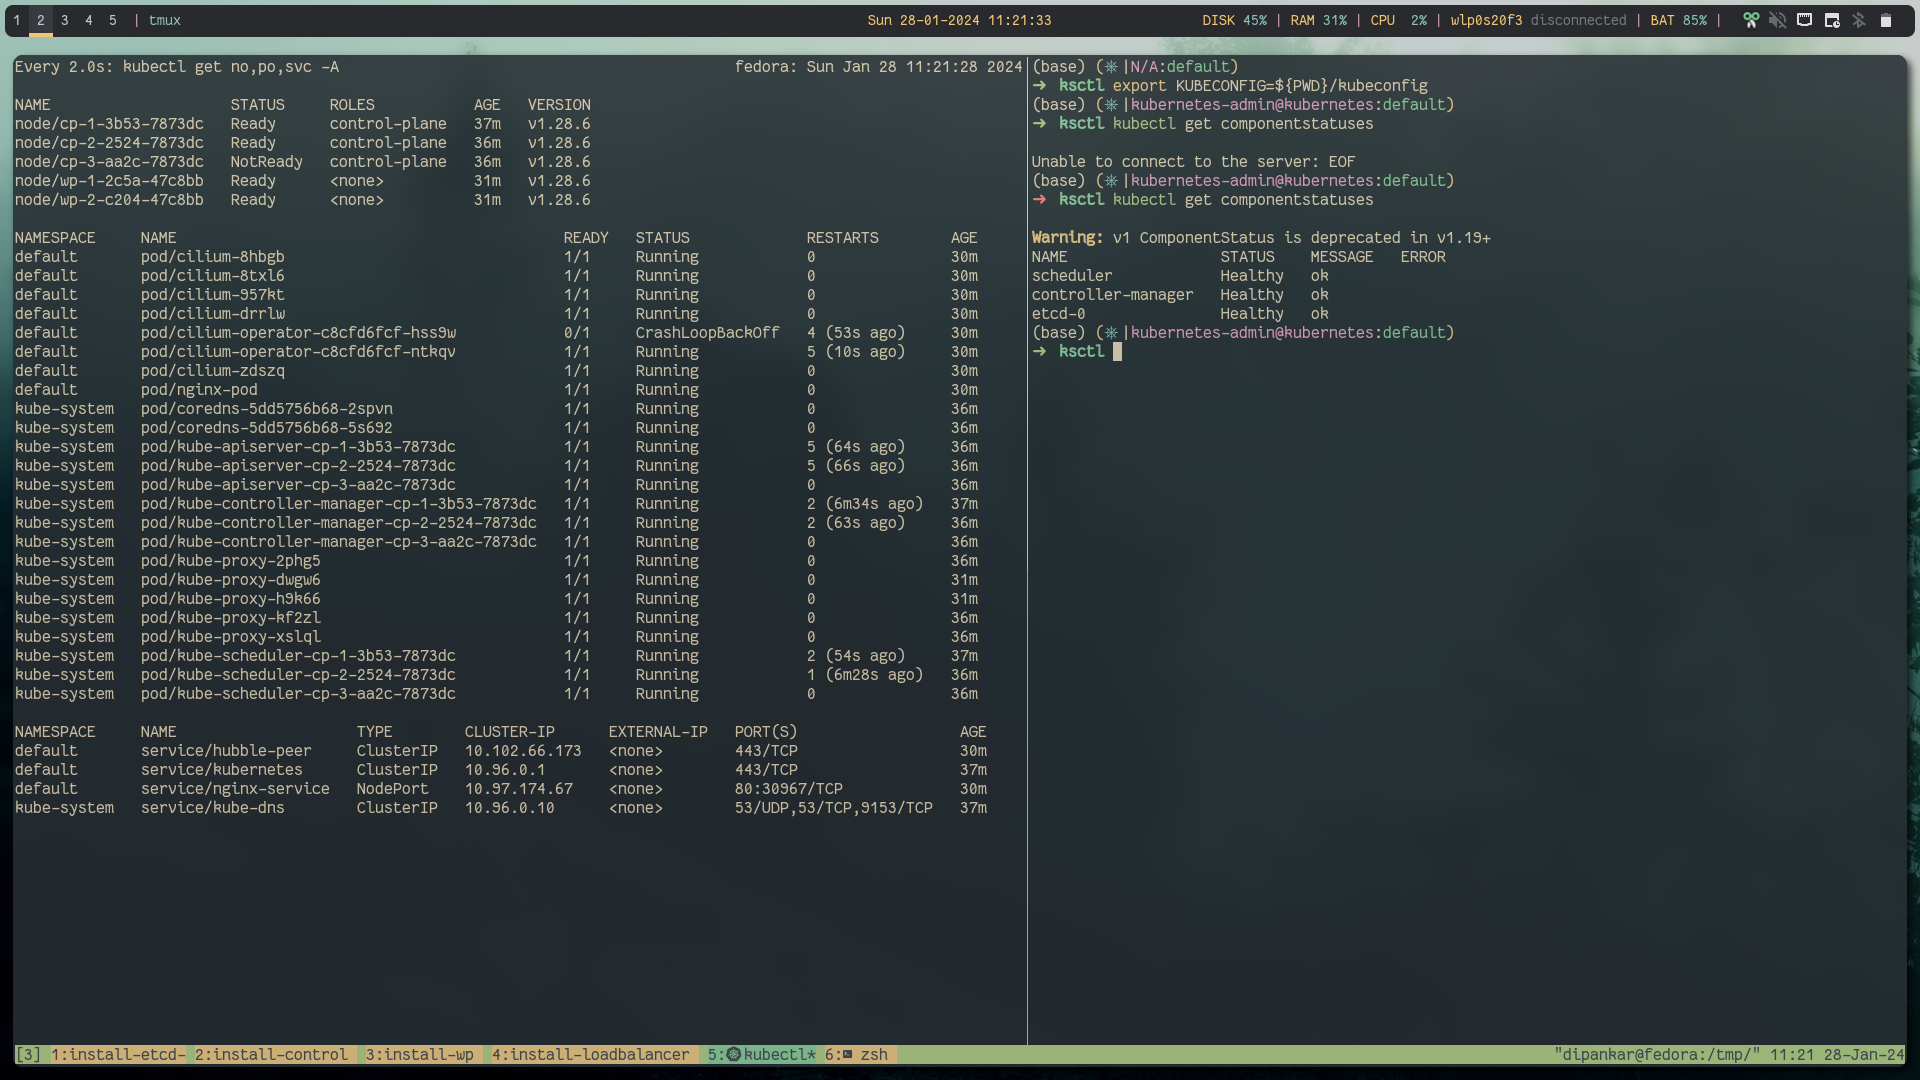Viewport: 1920px width, 1080px height.
Task: Select tmux window 4:install-loadbalancer
Action: point(590,1055)
